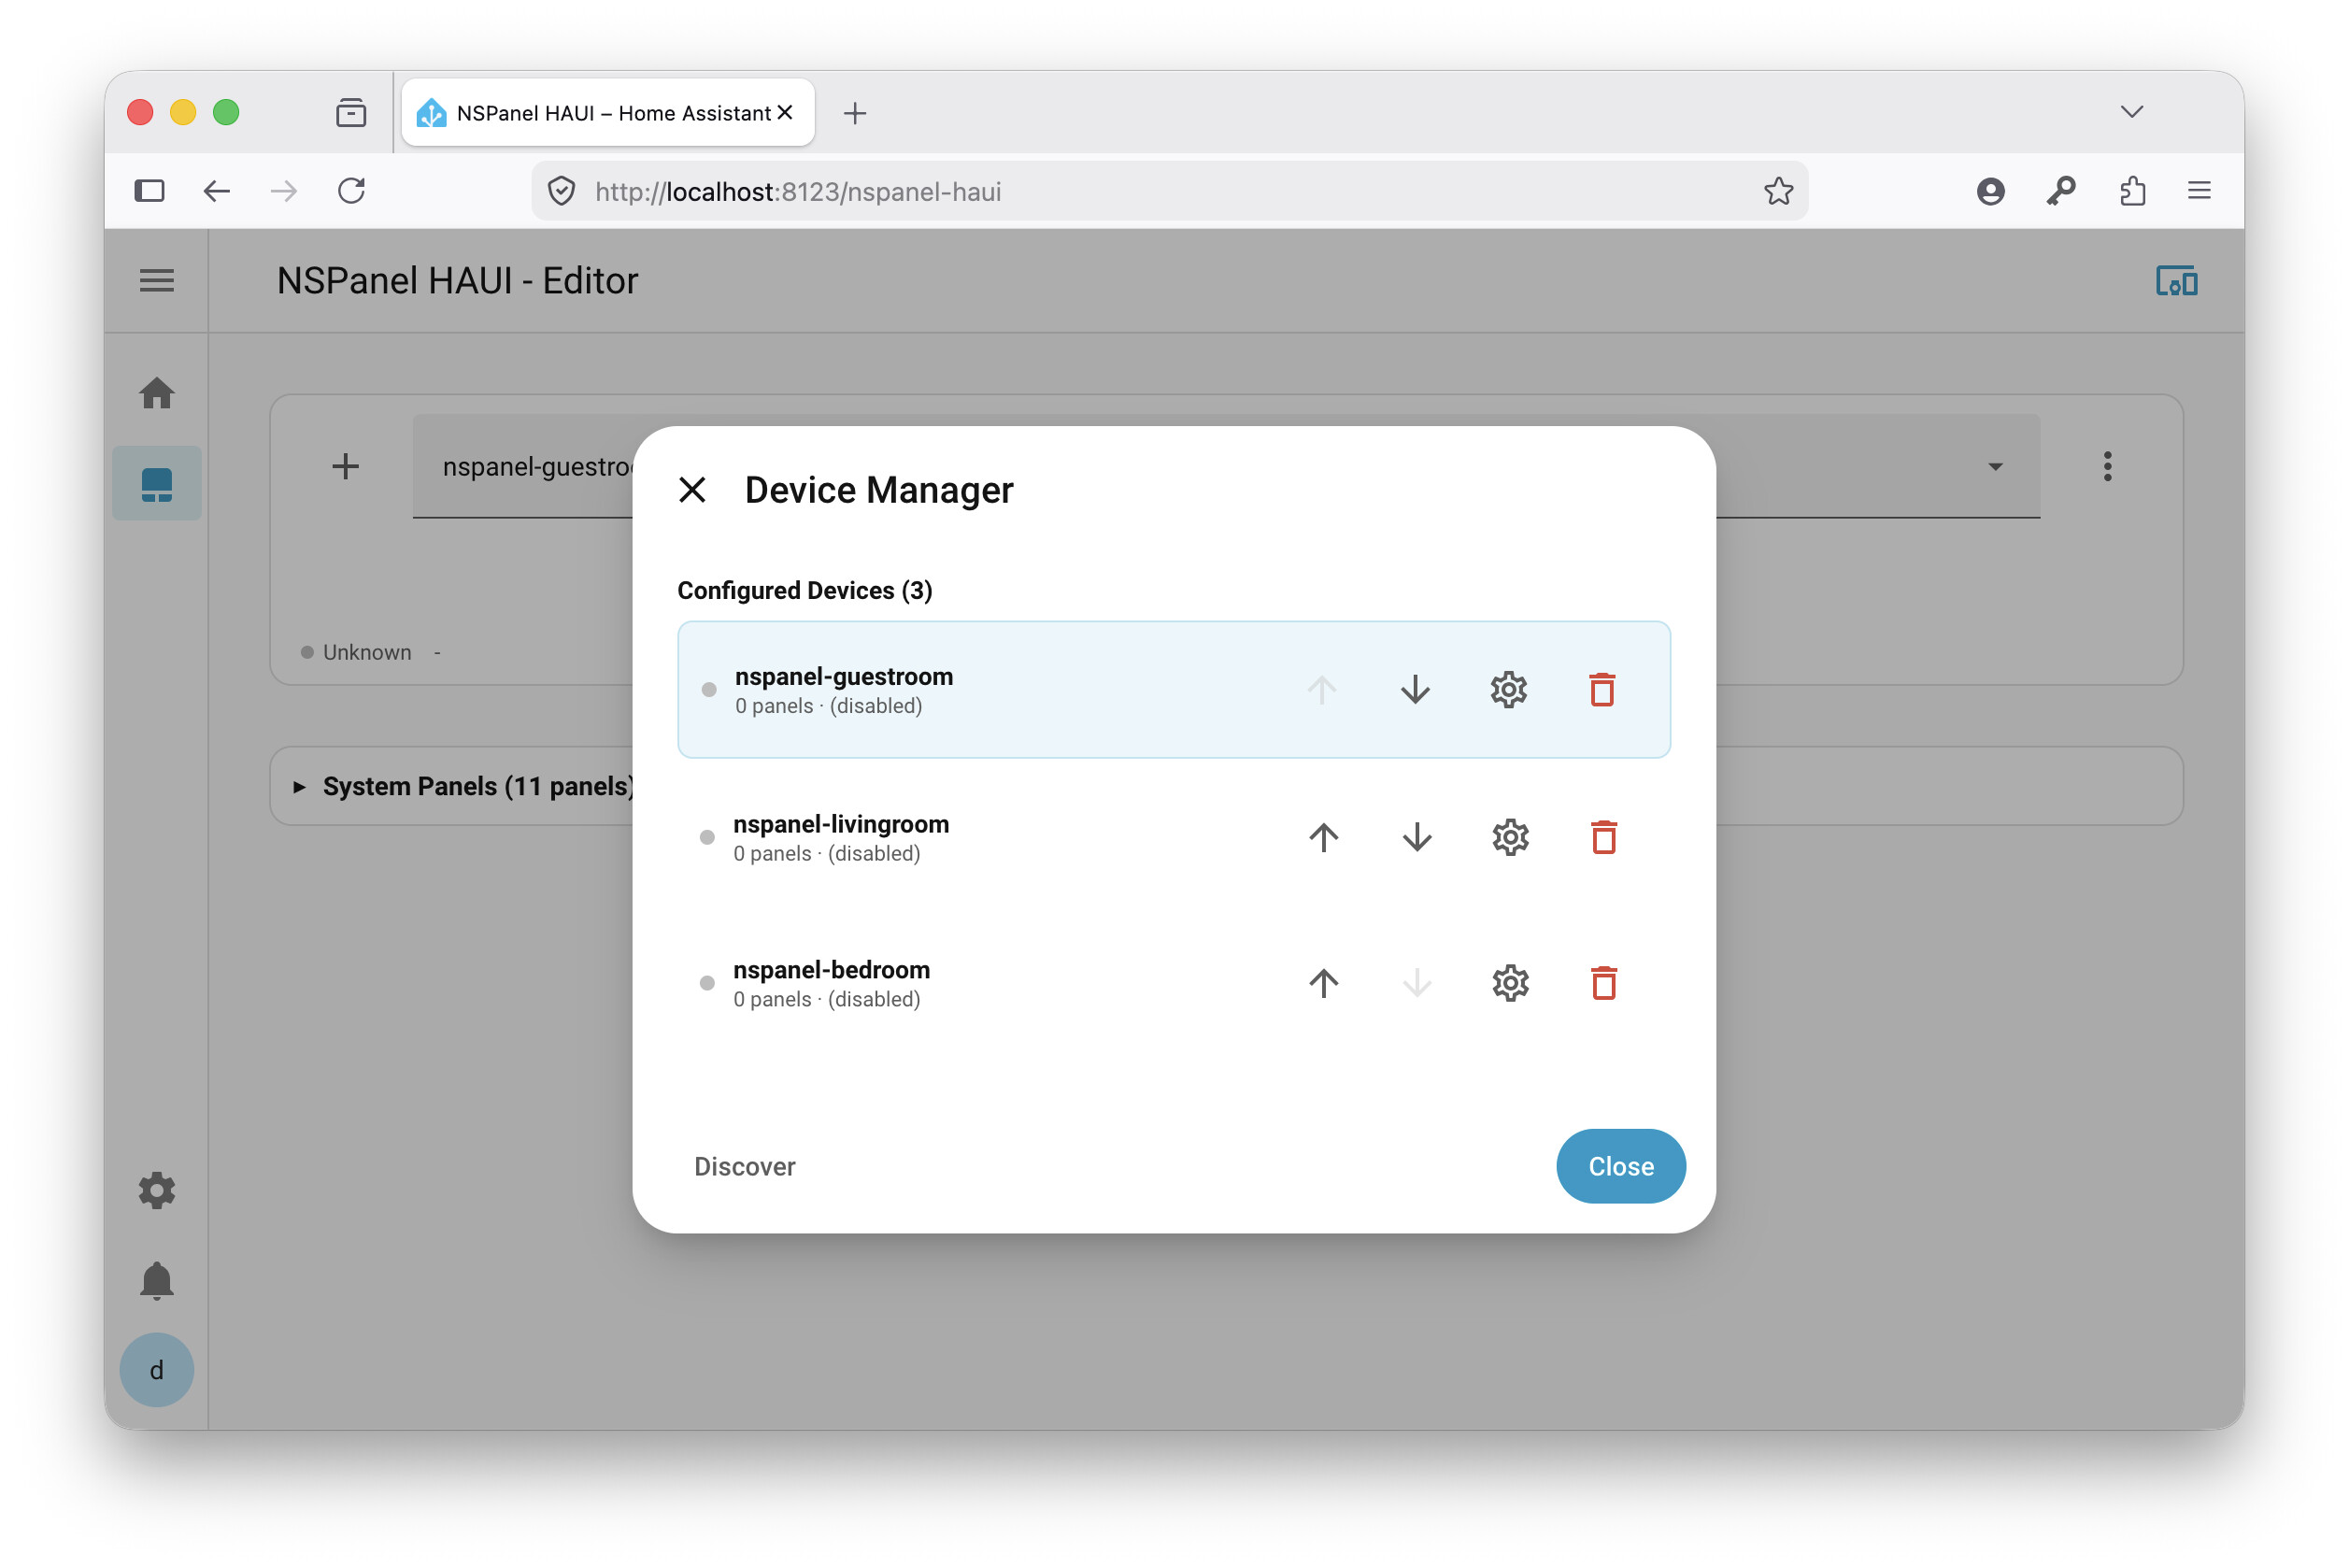Image resolution: width=2349 pixels, height=1568 pixels.
Task: Select the nspanel-guestroom device row
Action: click(x=1173, y=689)
